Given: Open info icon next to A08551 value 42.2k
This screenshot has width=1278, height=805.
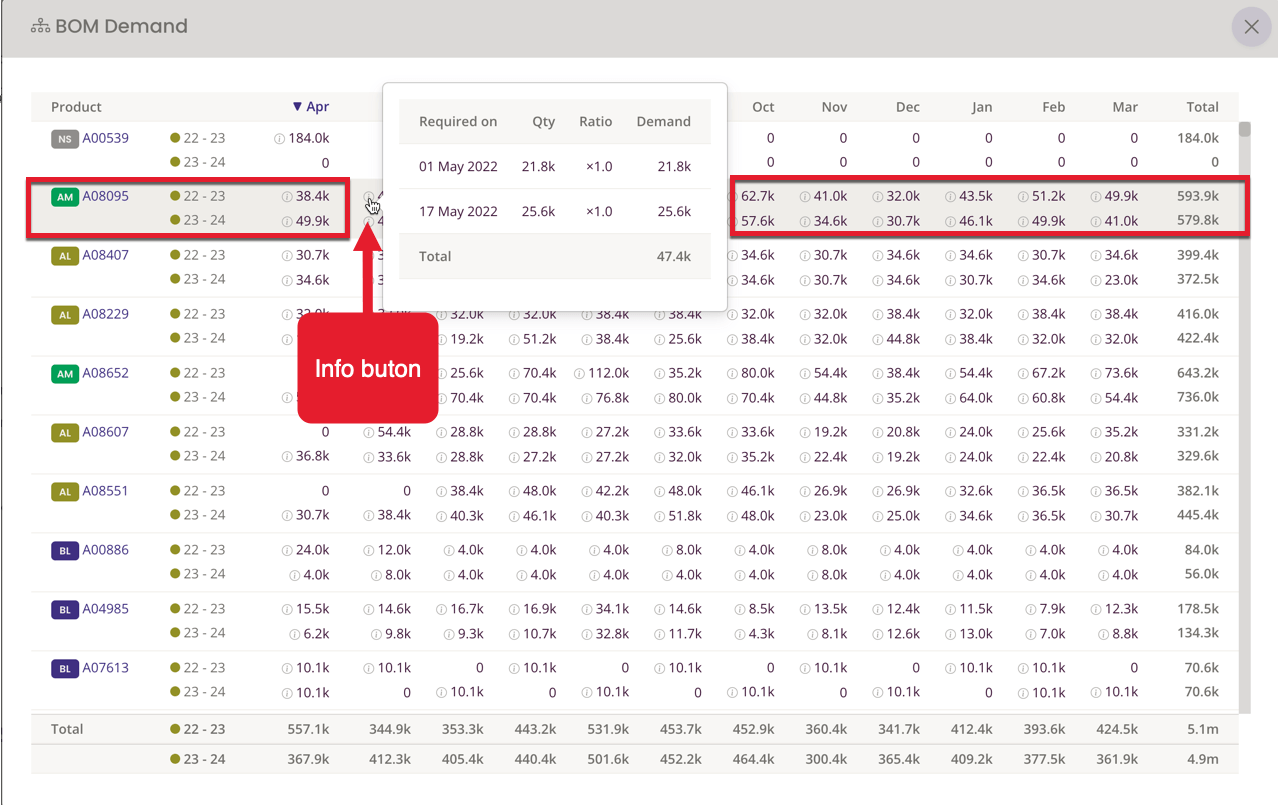Looking at the screenshot, I should pyautogui.click(x=587, y=492).
